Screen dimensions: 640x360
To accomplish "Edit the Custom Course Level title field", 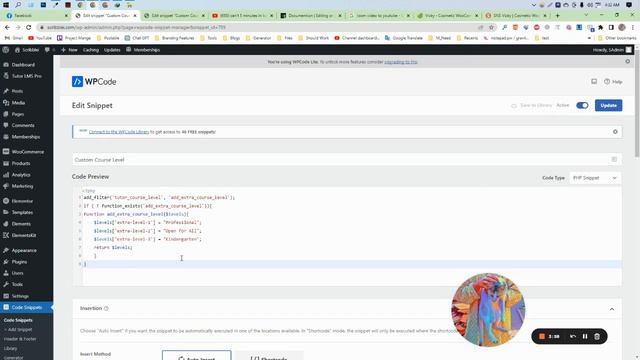I will (347, 160).
